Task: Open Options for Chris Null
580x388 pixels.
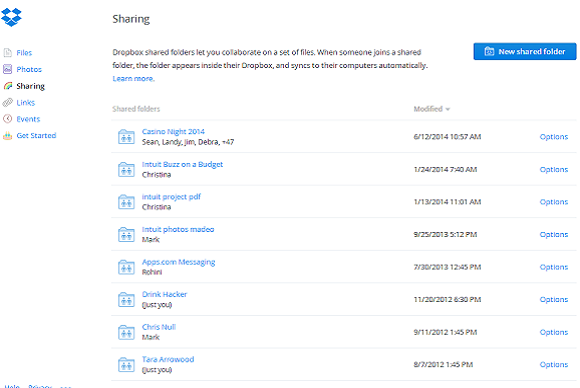Action: pos(553,332)
